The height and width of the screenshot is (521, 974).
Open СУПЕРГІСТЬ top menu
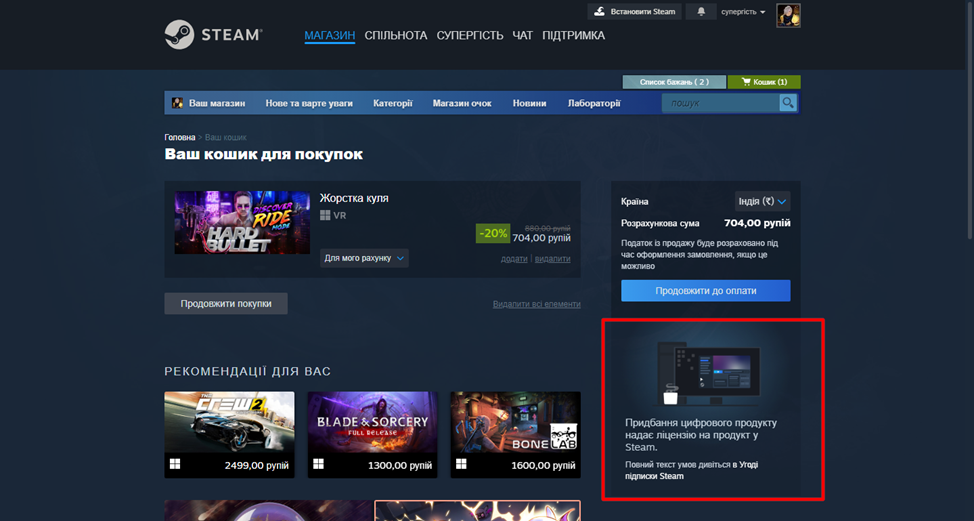tap(470, 35)
